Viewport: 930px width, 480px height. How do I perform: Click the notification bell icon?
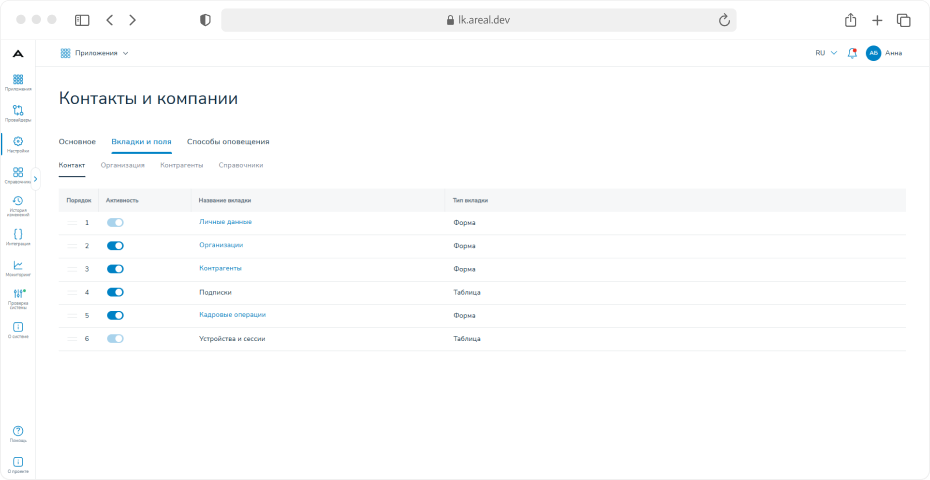pos(852,53)
